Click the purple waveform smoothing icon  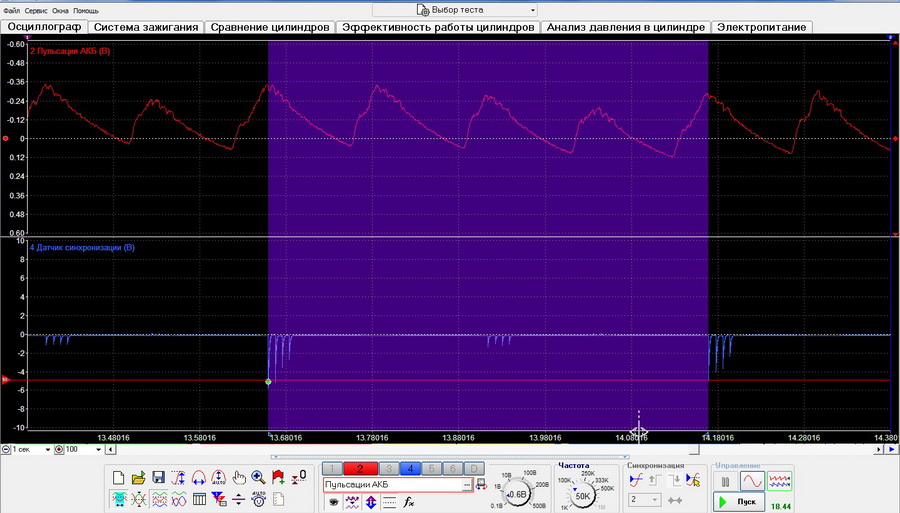pos(352,503)
